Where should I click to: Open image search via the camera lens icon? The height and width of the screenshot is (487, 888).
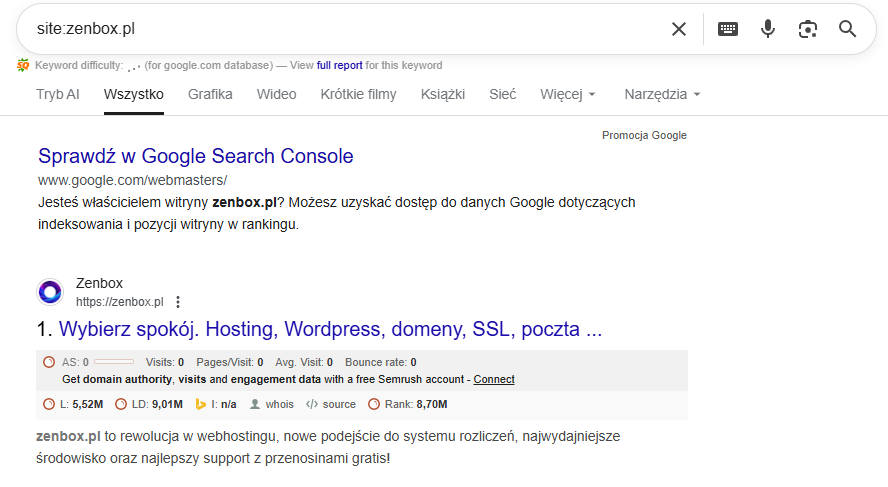[807, 29]
